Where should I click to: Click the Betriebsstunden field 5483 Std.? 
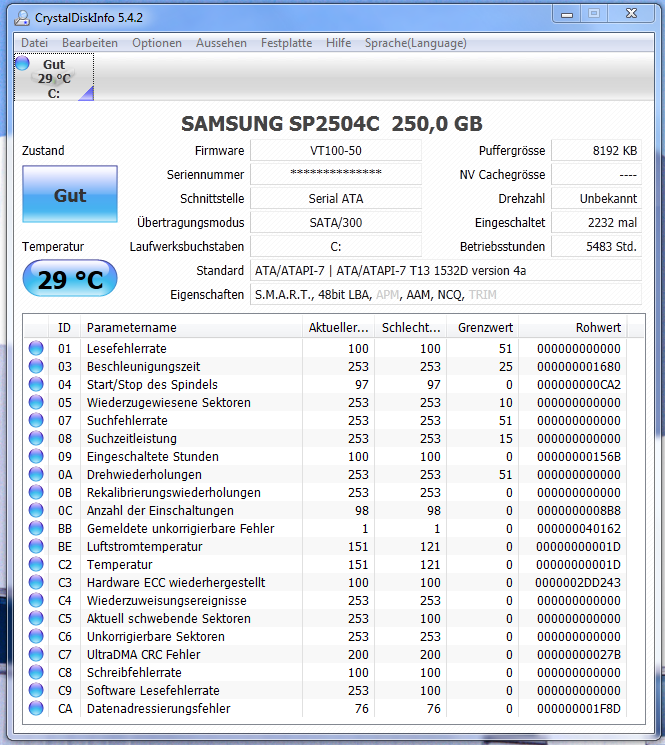596,247
